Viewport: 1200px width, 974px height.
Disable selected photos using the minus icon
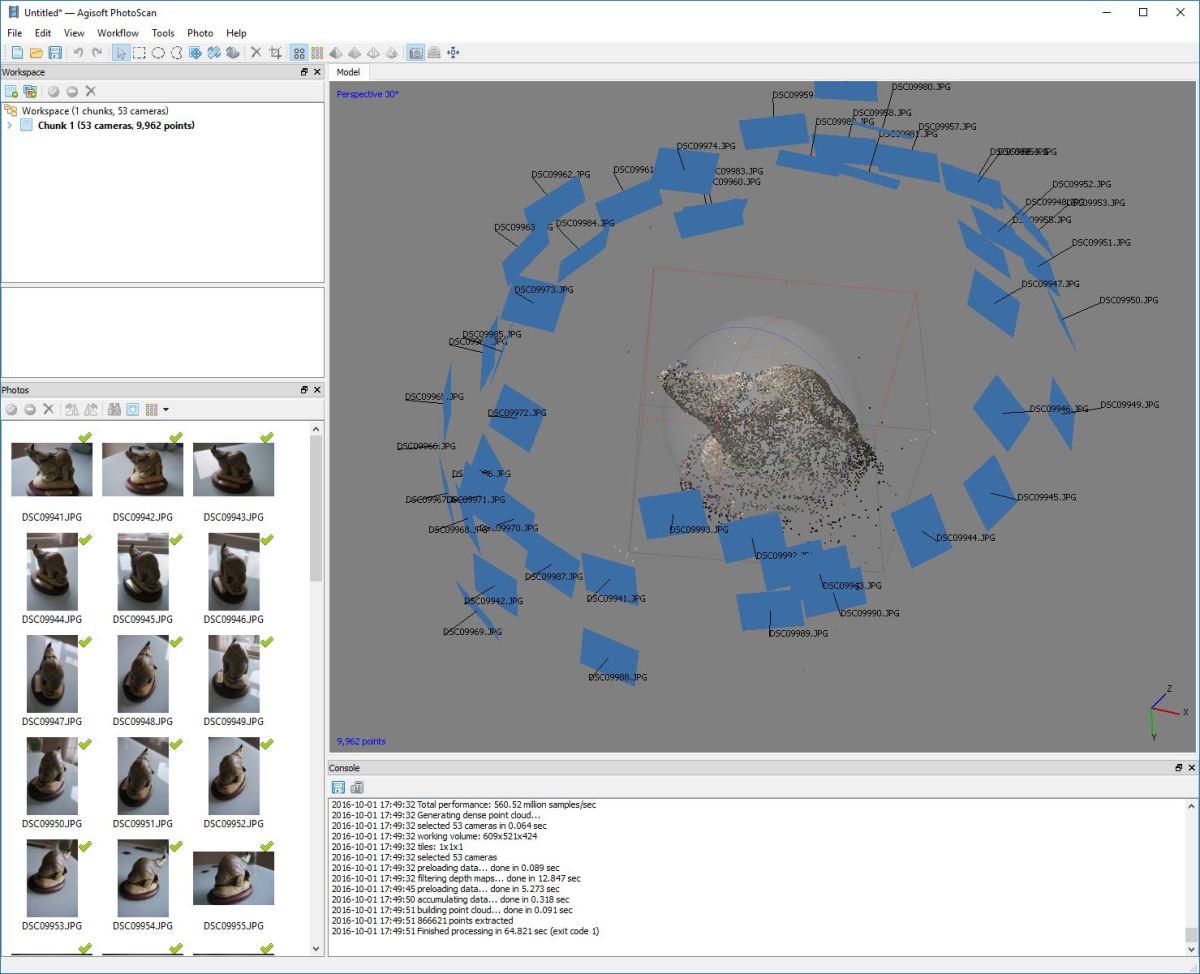(30, 408)
